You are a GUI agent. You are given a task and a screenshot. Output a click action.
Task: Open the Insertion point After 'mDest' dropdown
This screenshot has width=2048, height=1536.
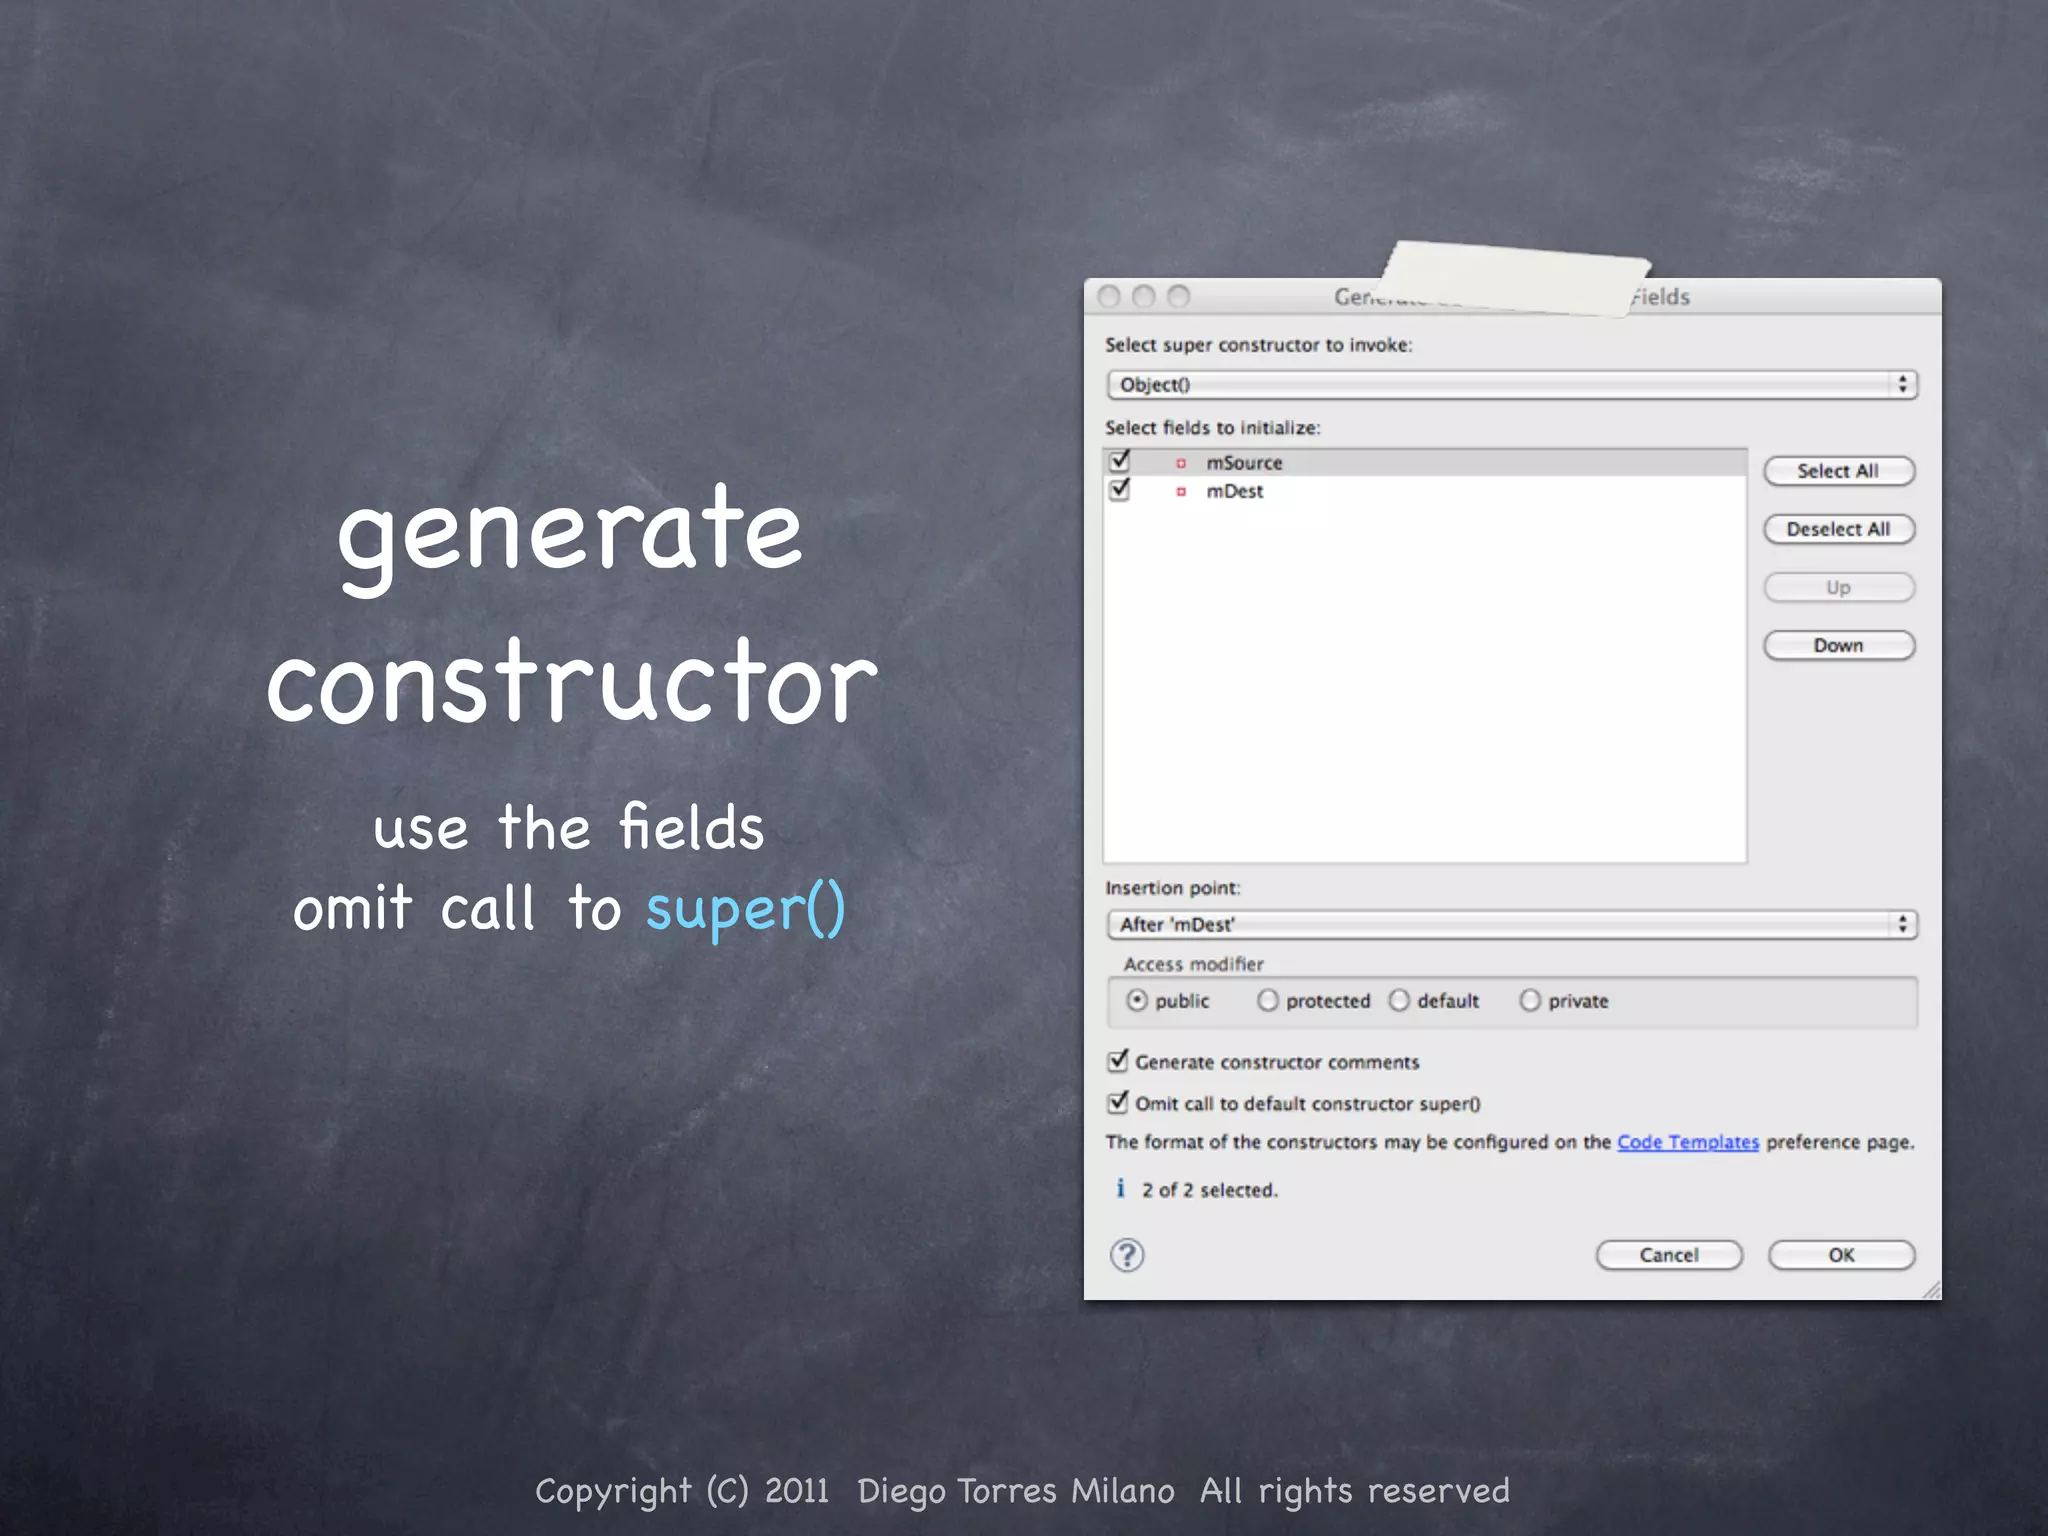[1512, 924]
